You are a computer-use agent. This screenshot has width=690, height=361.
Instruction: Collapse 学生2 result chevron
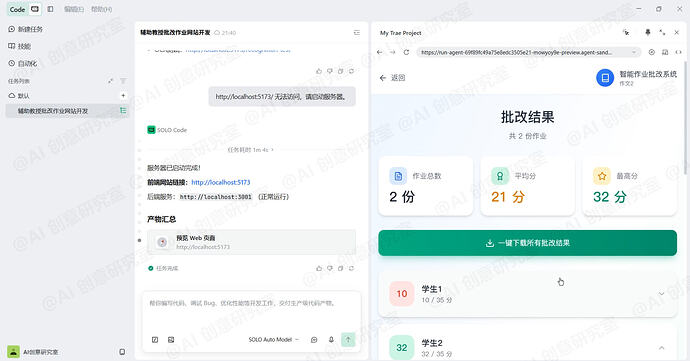(x=661, y=348)
